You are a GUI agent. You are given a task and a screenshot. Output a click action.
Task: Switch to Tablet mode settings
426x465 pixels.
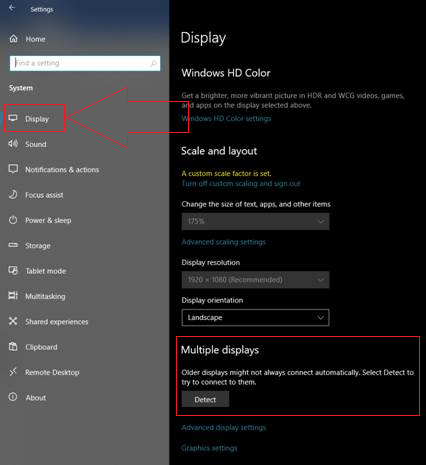click(46, 271)
